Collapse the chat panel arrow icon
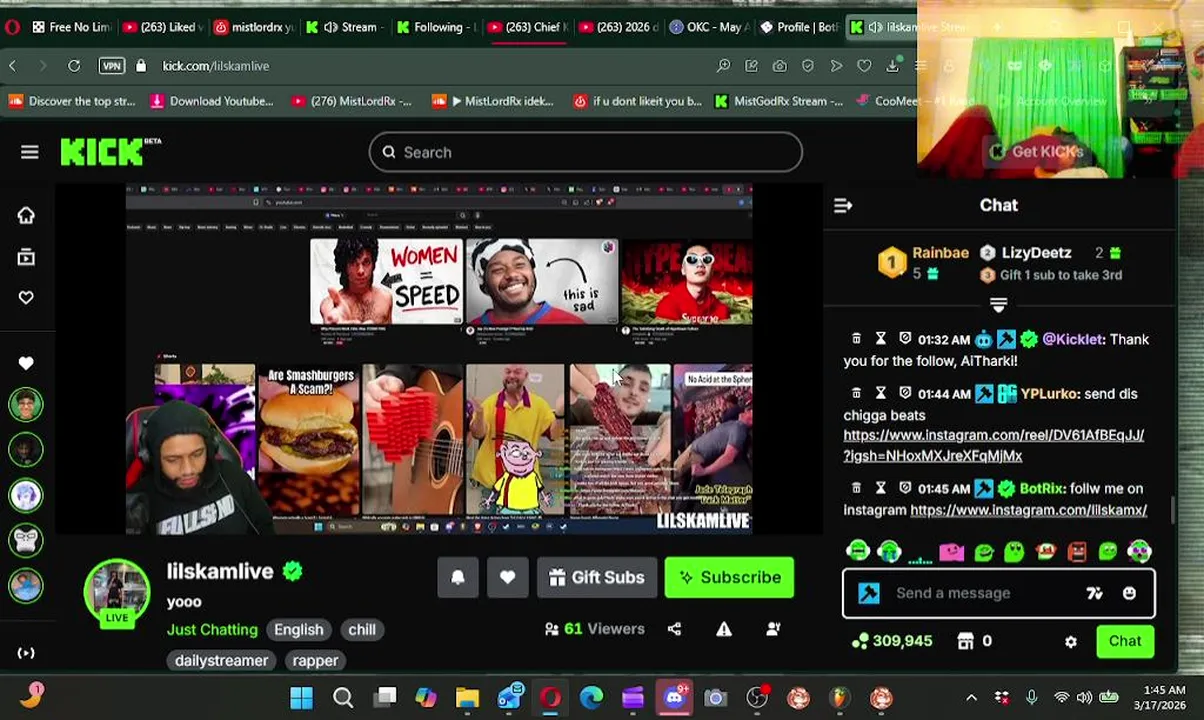 pyautogui.click(x=843, y=205)
